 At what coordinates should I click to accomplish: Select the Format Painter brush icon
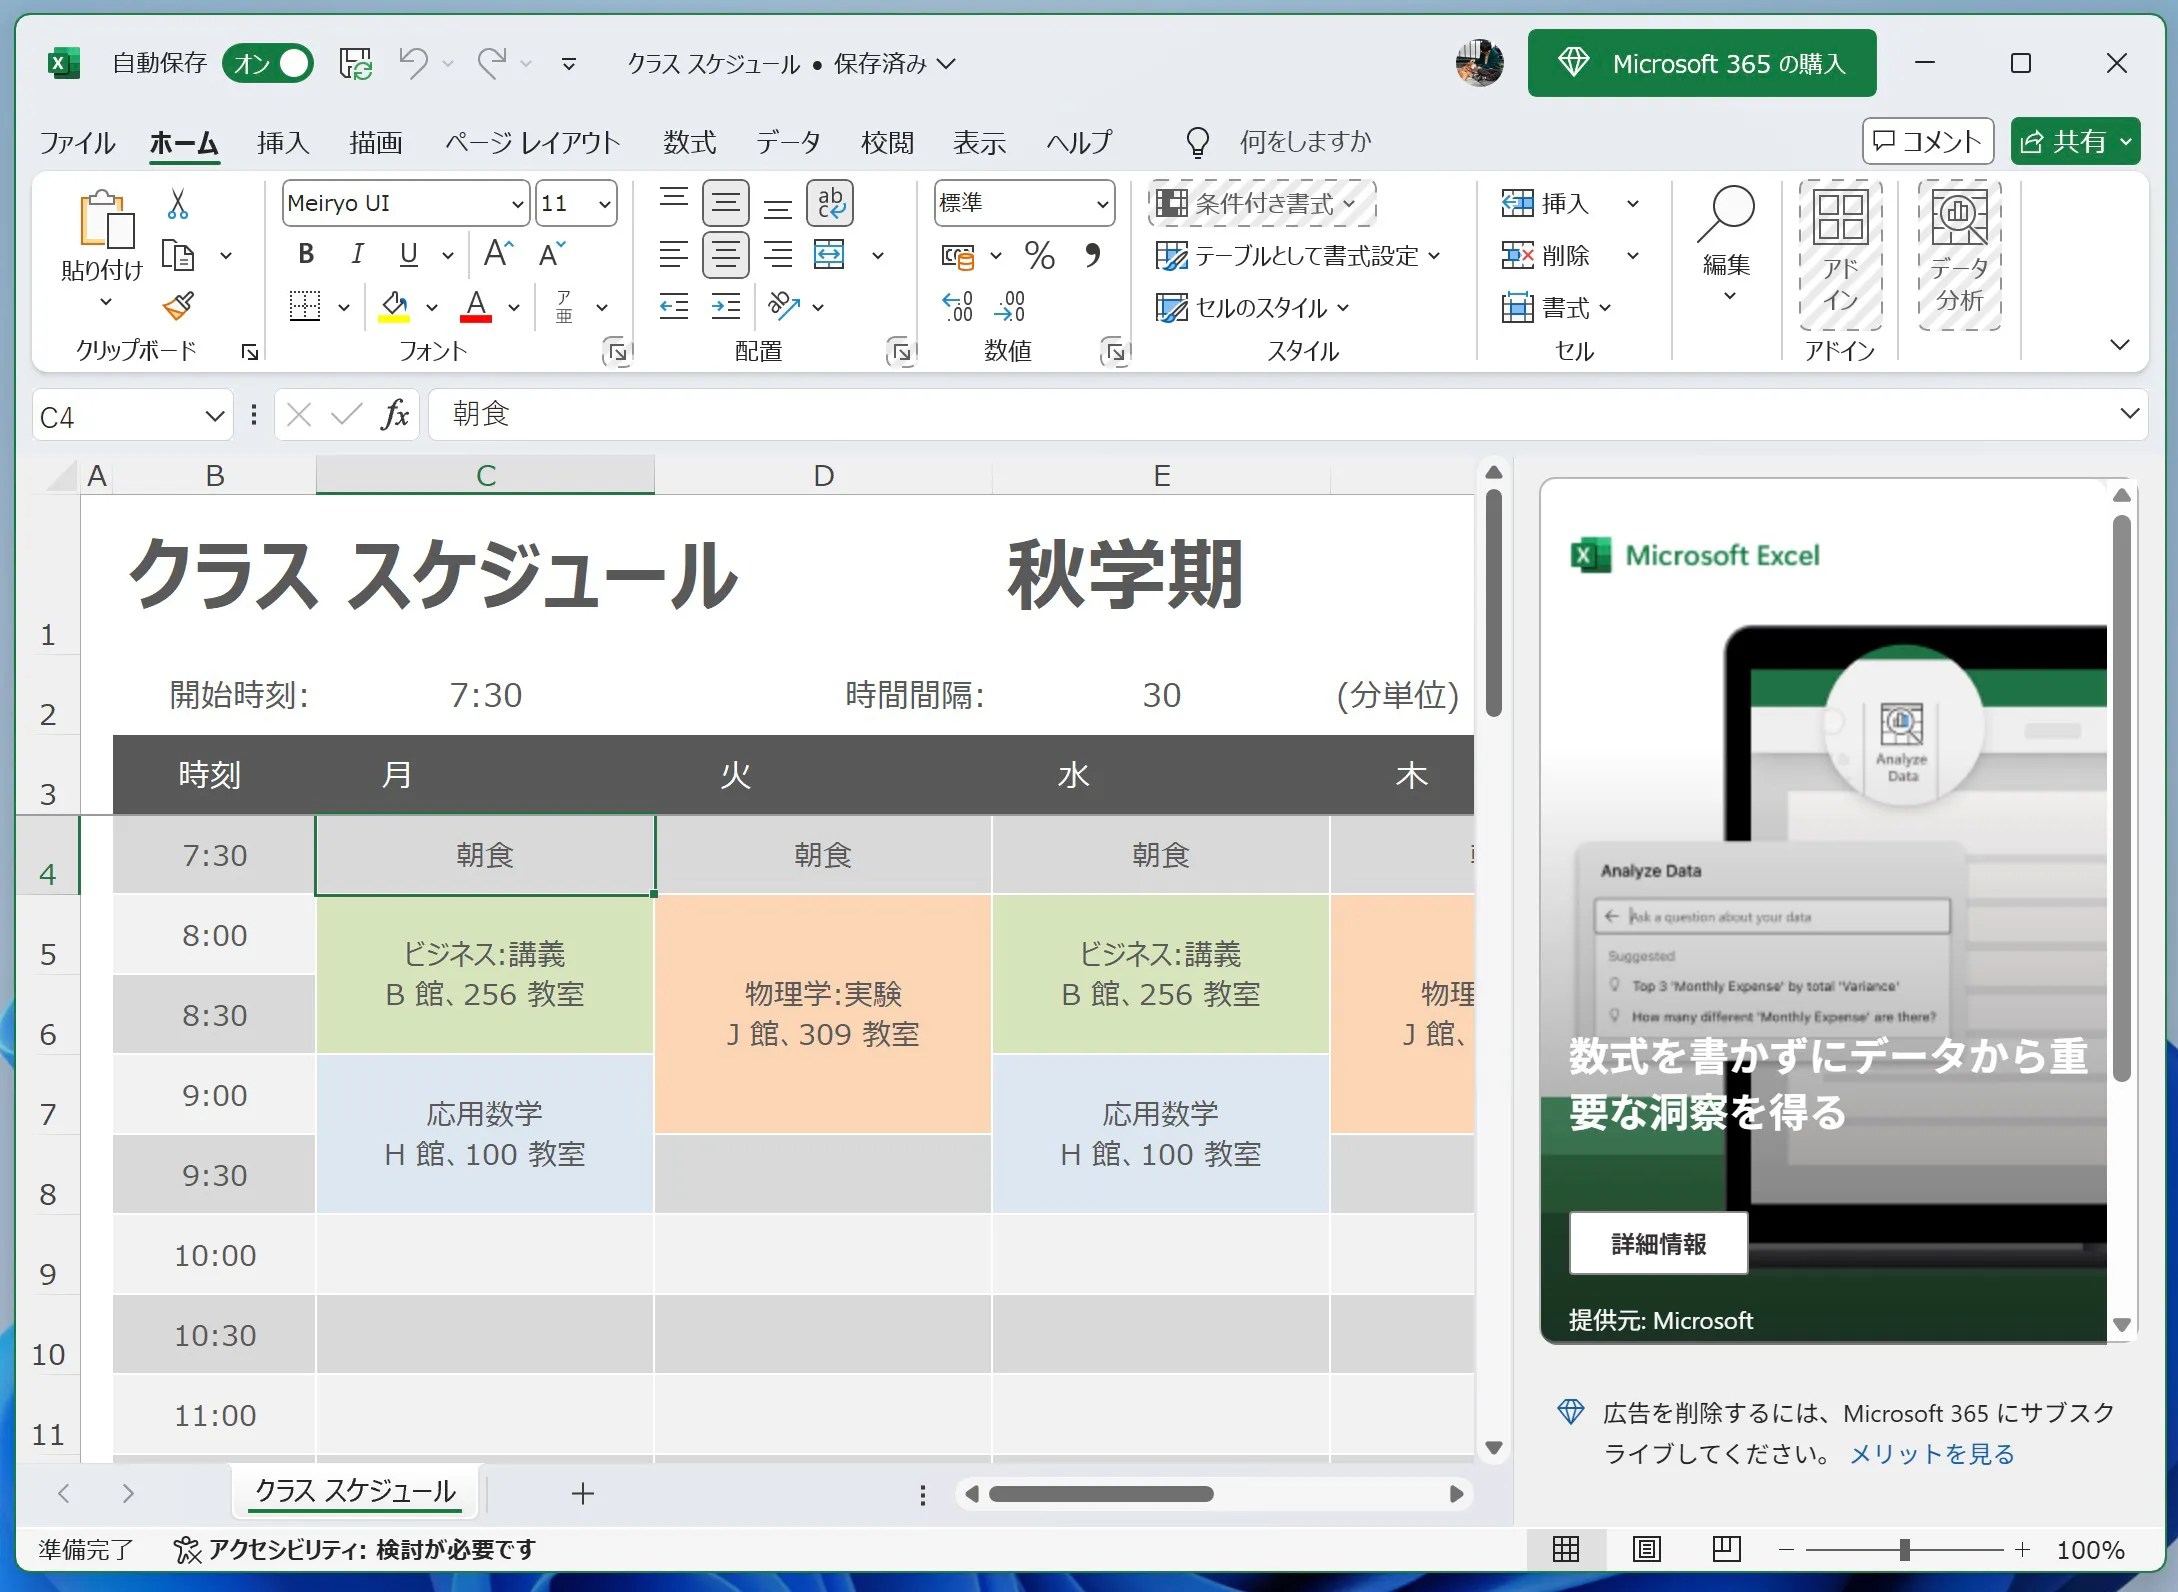point(178,306)
